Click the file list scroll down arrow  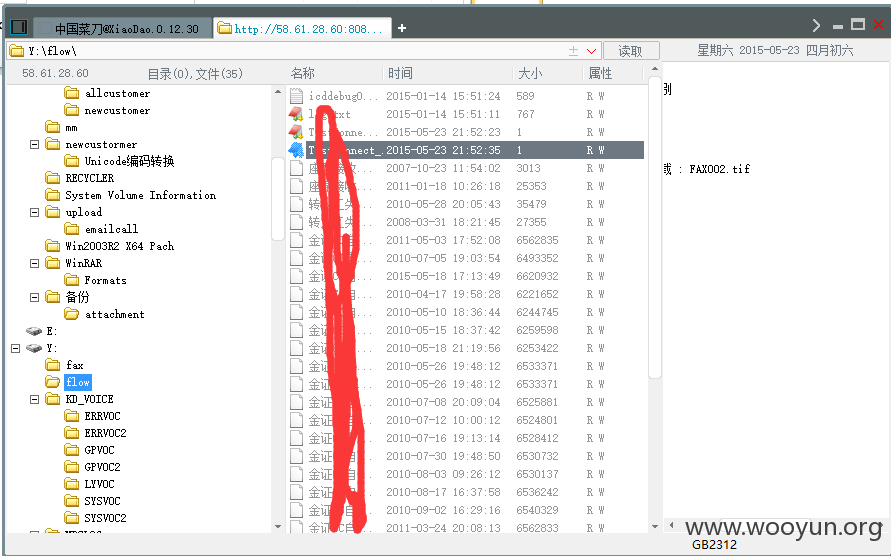coord(655,526)
